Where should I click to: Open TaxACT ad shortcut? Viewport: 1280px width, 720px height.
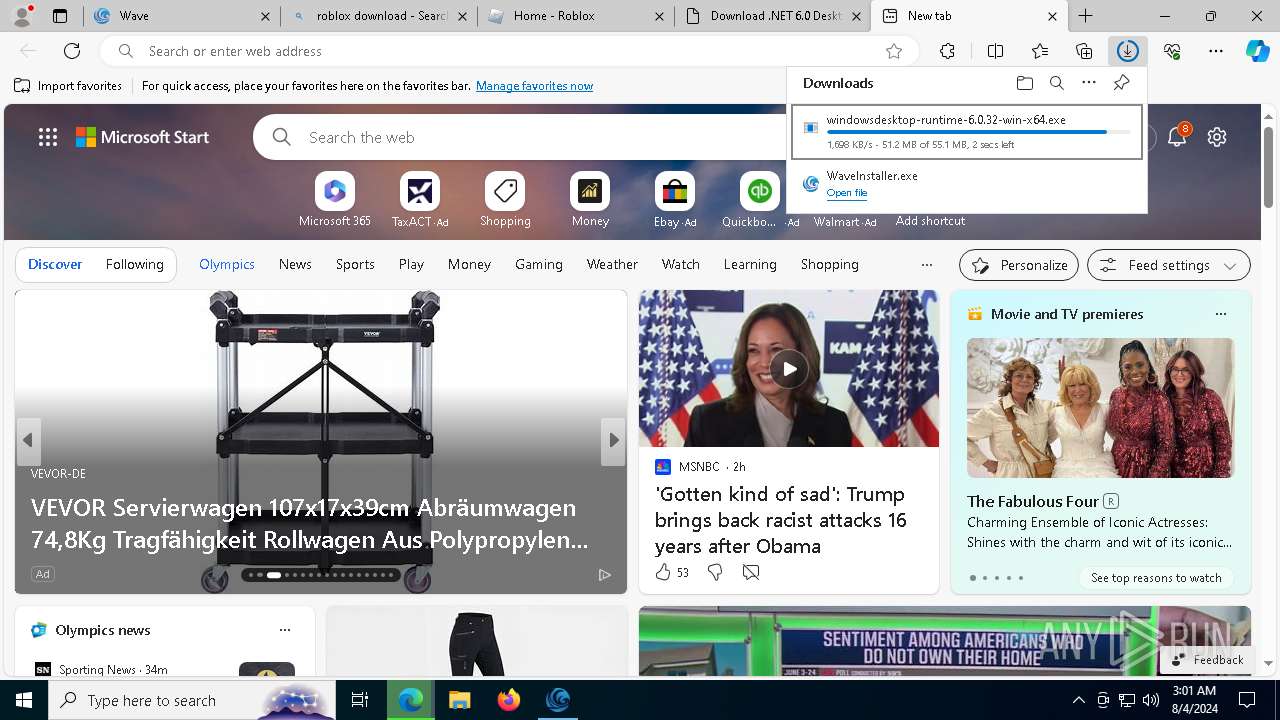tap(420, 200)
